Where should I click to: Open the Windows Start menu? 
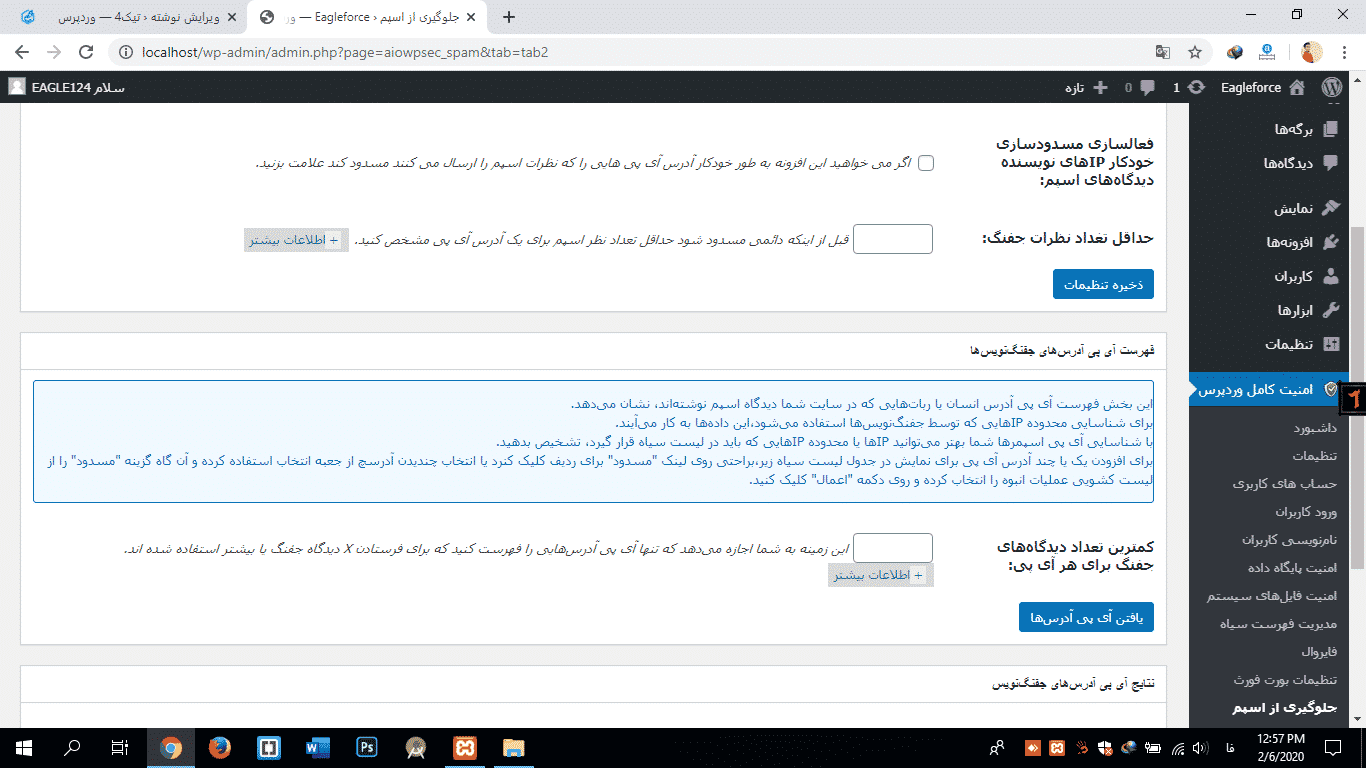(x=23, y=747)
